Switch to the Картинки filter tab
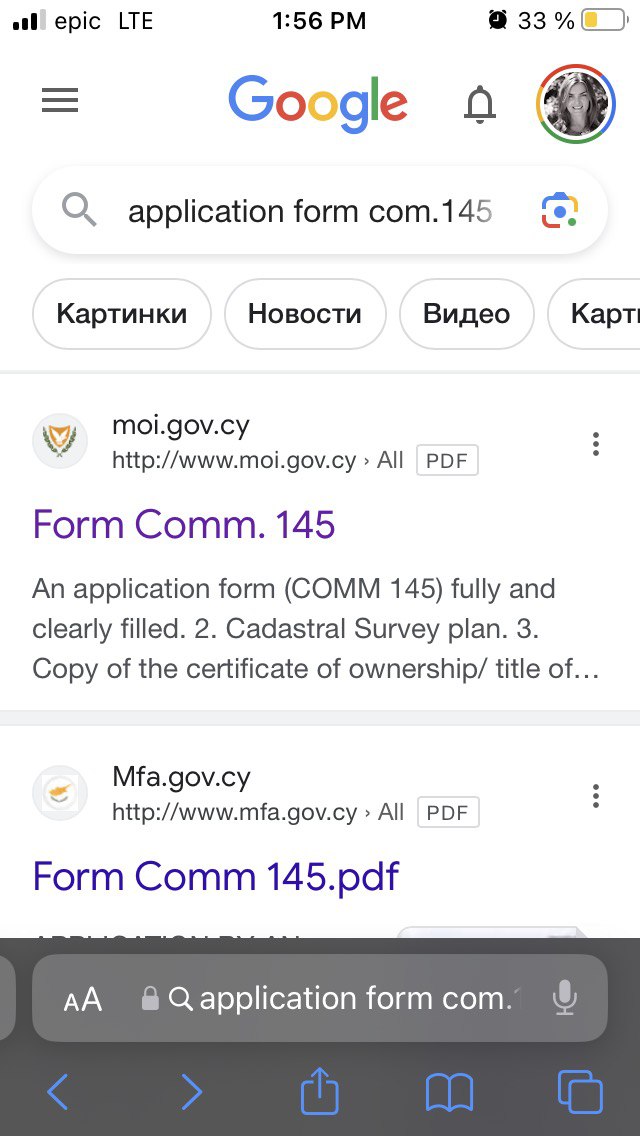The width and height of the screenshot is (640, 1136). (122, 314)
